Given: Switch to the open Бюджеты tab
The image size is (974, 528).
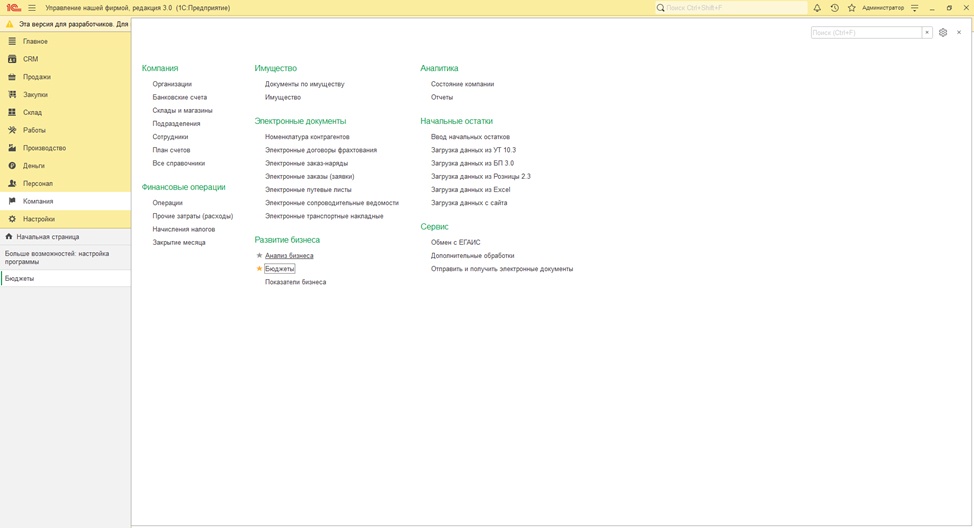Looking at the screenshot, I should (20, 279).
